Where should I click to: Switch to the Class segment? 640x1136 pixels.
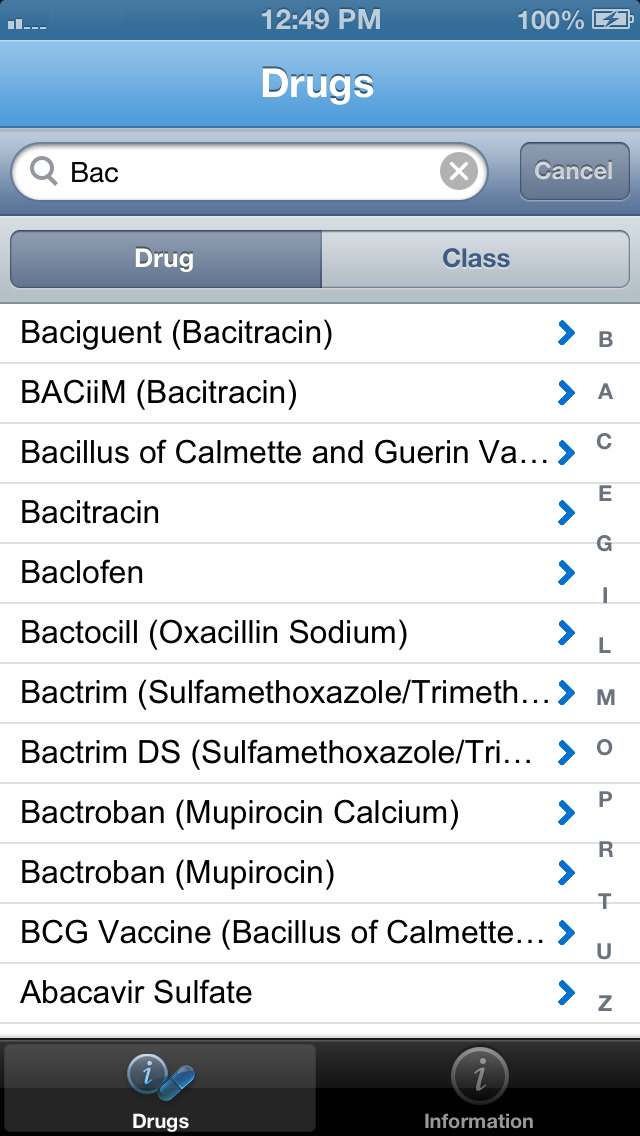(x=476, y=259)
